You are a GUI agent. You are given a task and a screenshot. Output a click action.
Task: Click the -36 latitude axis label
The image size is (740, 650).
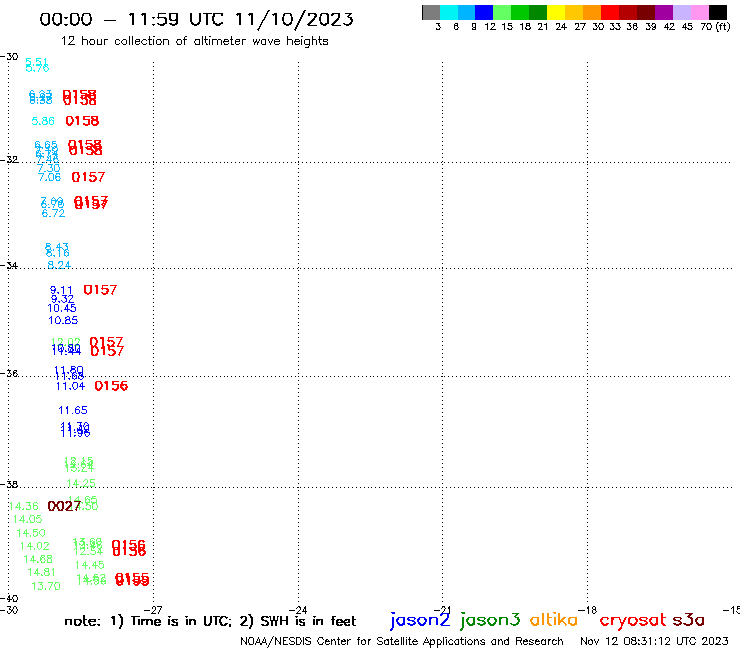coord(9,373)
